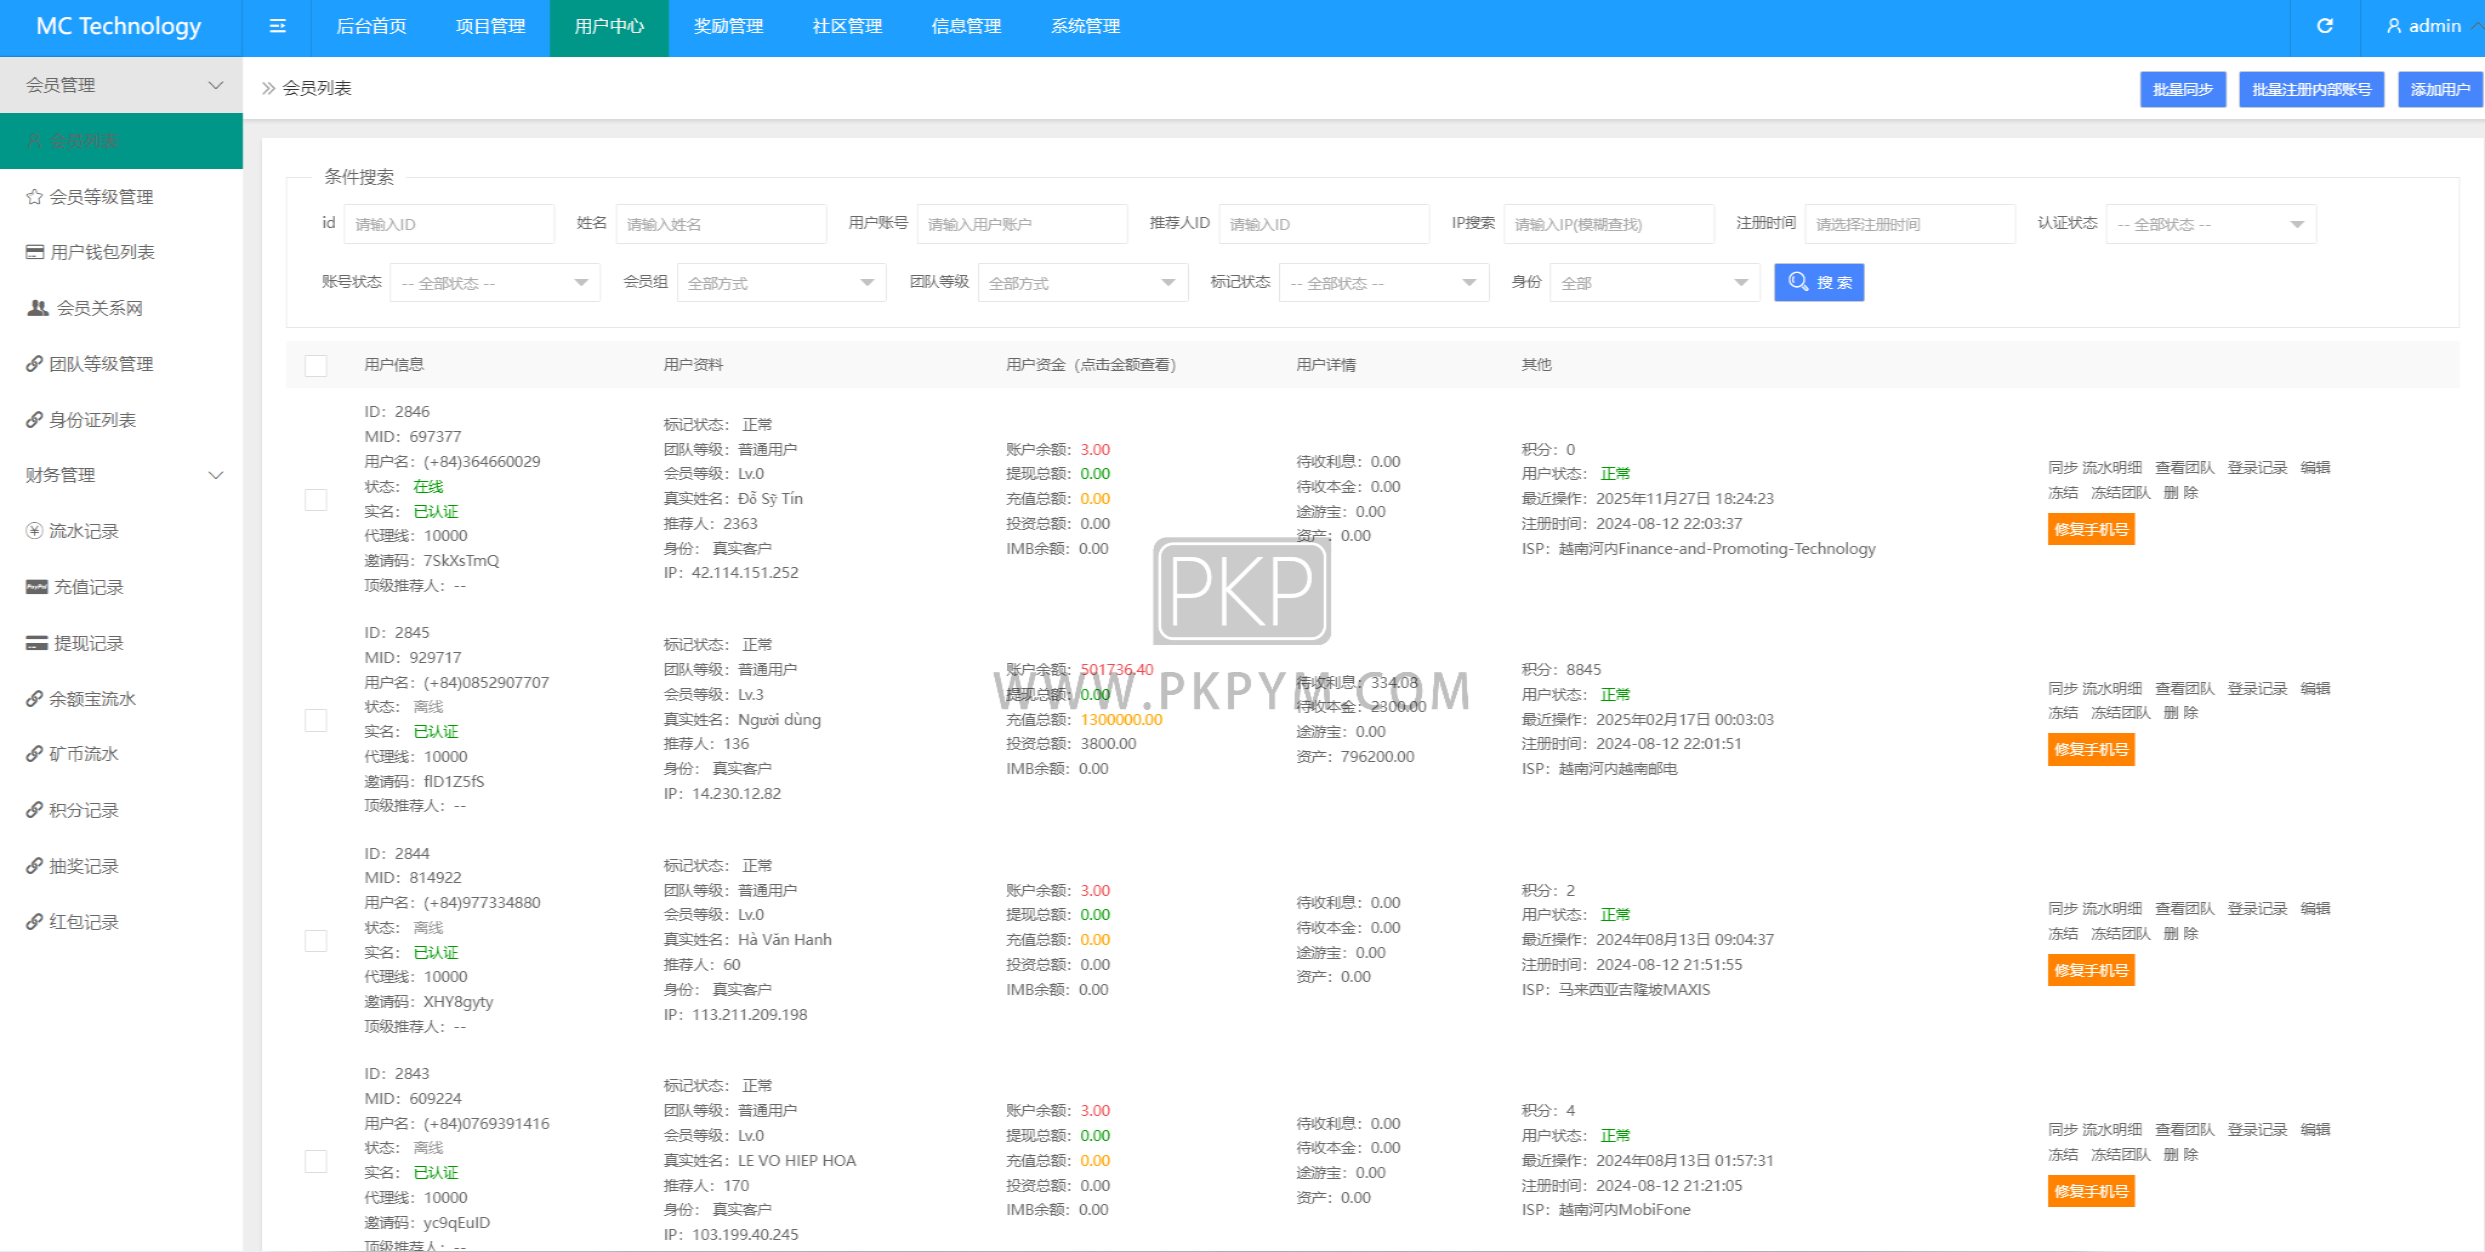Collapse the 会员管理 sidebar section
This screenshot has width=2485, height=1252.
click(x=121, y=85)
